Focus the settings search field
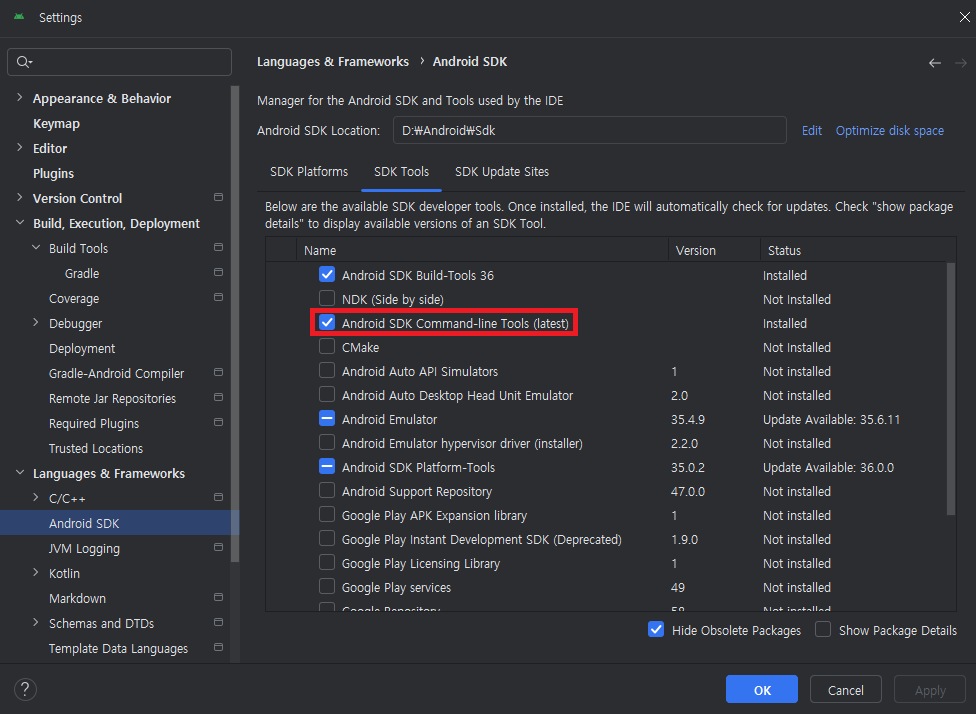The height and width of the screenshot is (714, 976). point(120,62)
